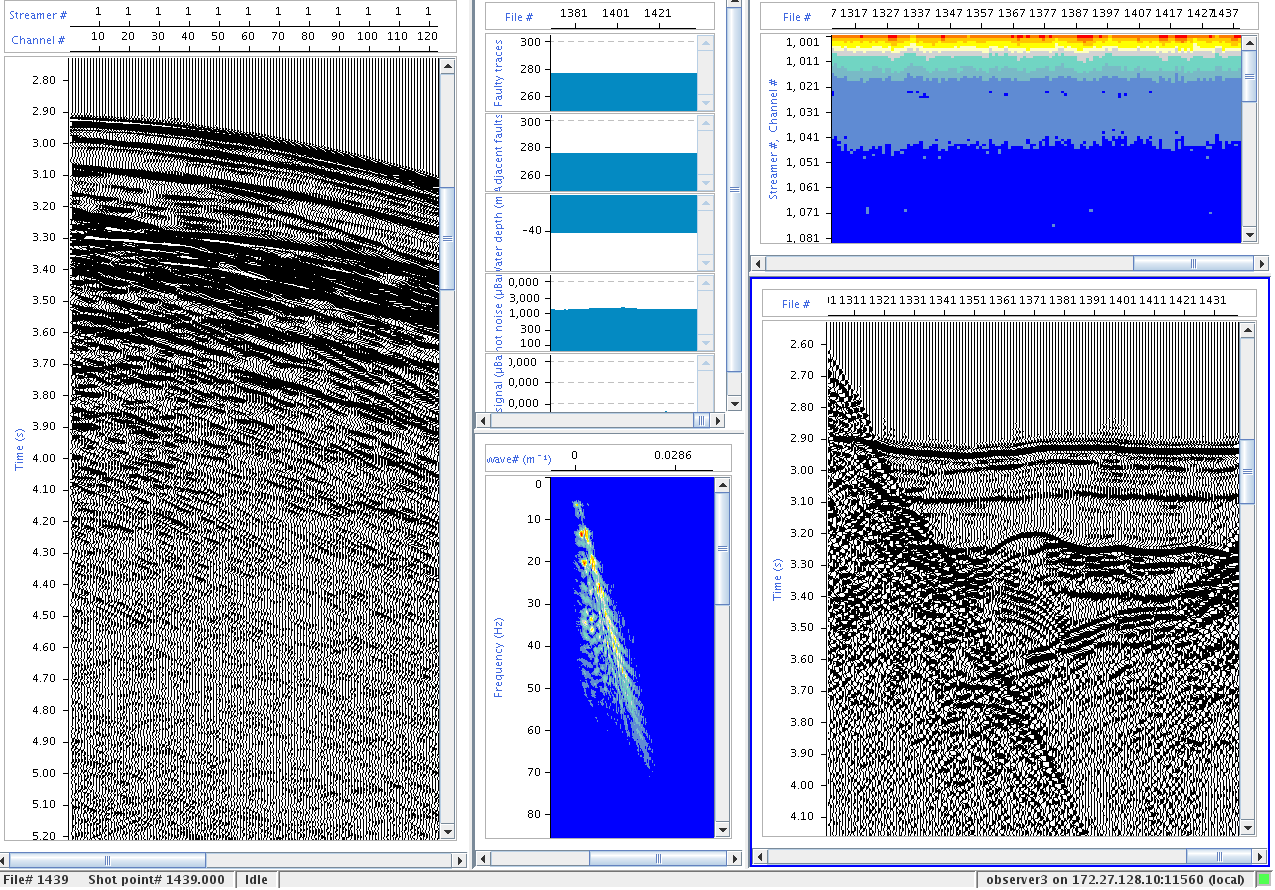The image size is (1275, 890).
Task: Click right arrow of channel heatmap horizontal scrollbar
Action: click(x=1262, y=263)
